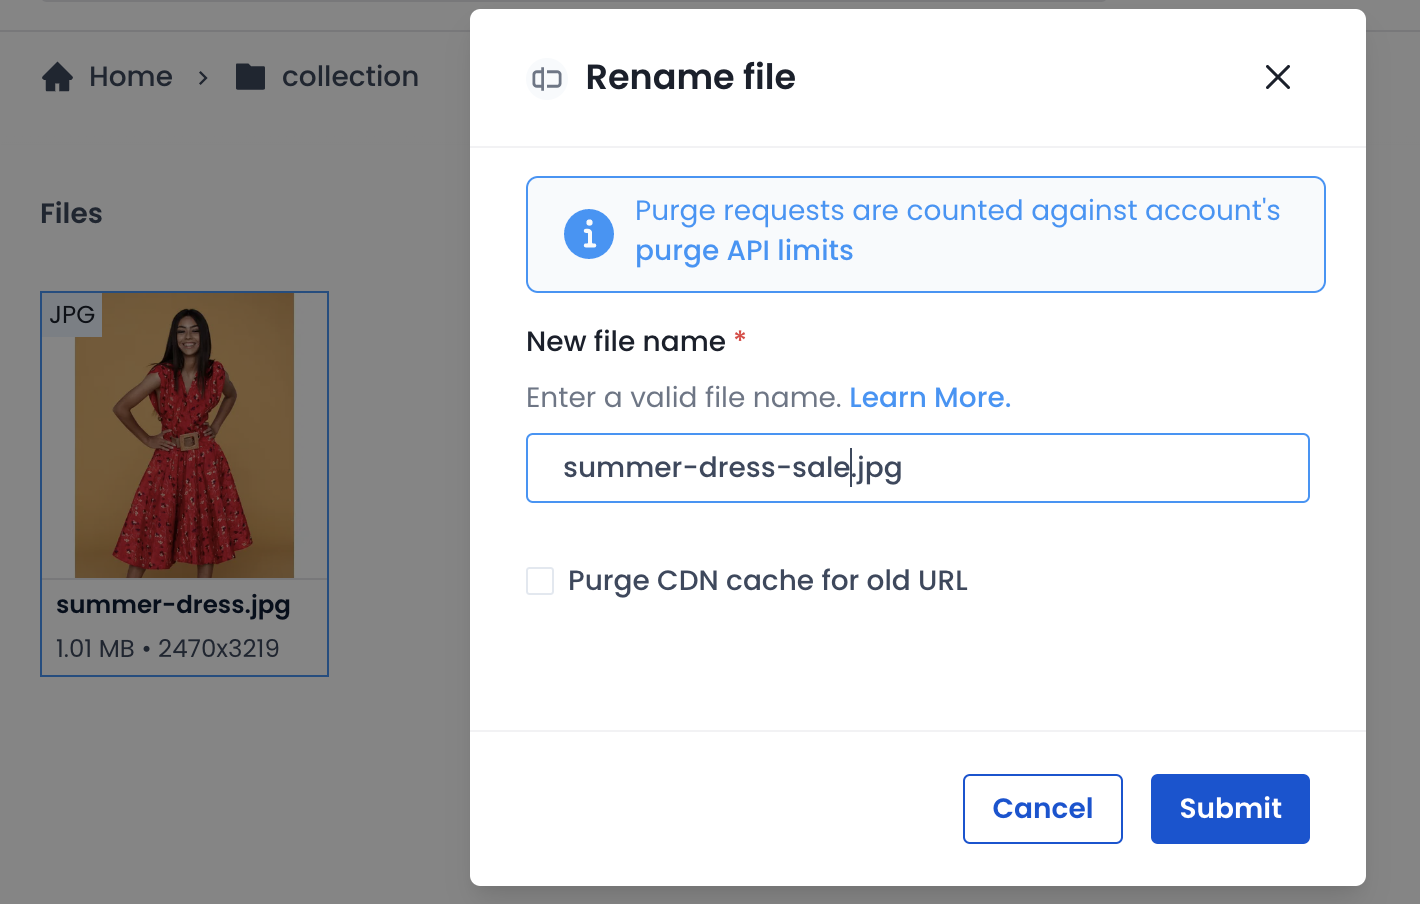The image size is (1420, 904).
Task: Open the collection breadcrumb folder
Action: (x=350, y=77)
